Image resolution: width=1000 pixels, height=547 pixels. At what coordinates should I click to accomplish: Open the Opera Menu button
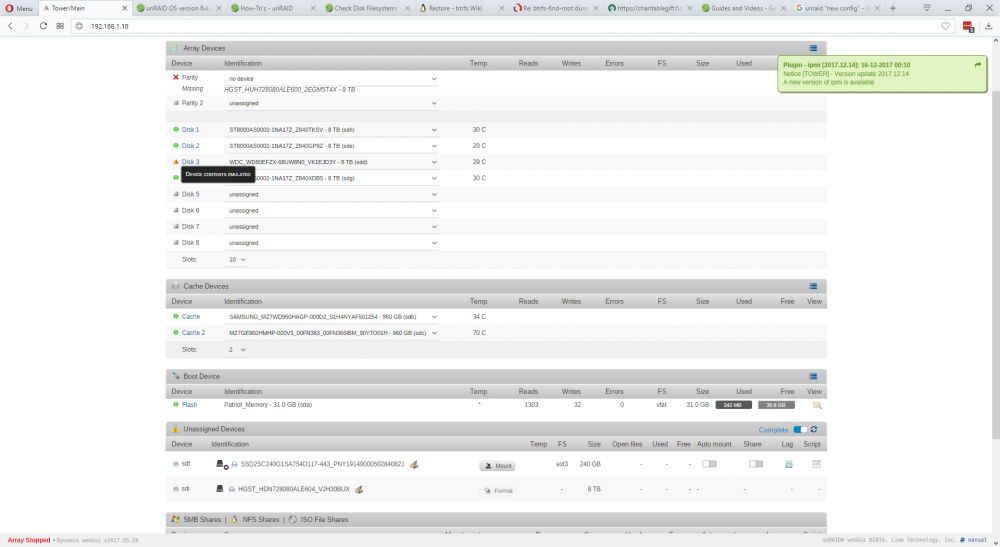19,8
